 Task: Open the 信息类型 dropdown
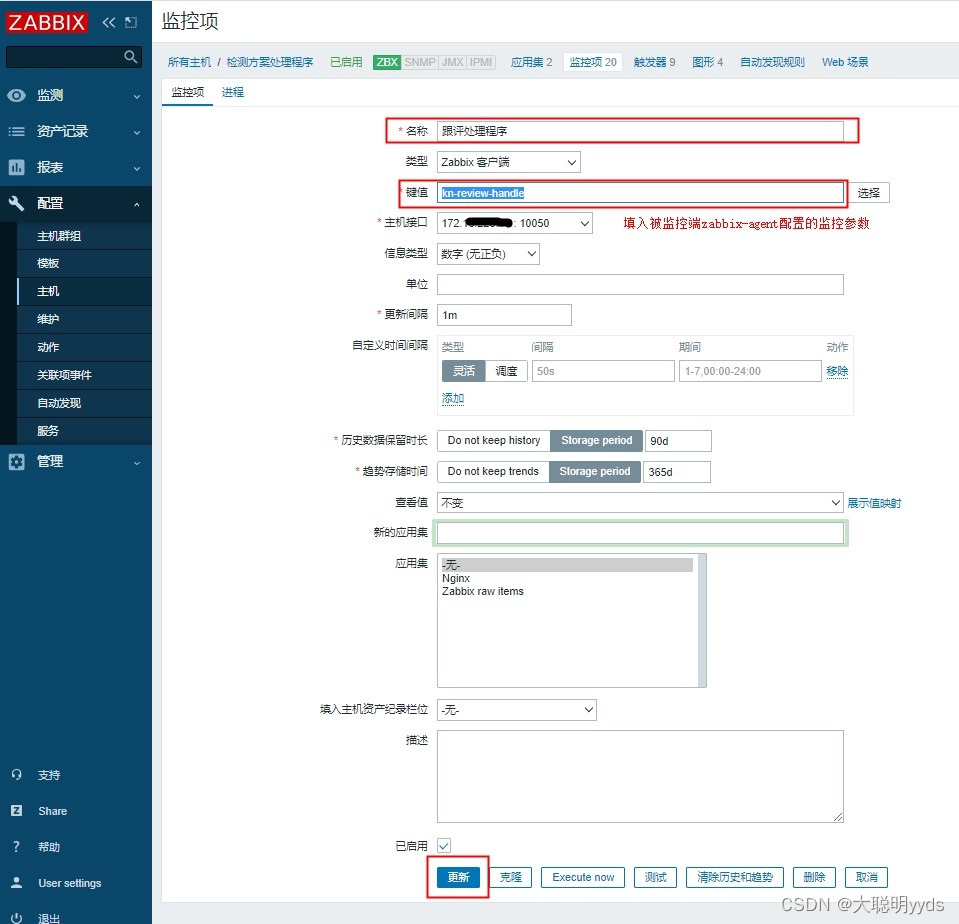tap(488, 254)
